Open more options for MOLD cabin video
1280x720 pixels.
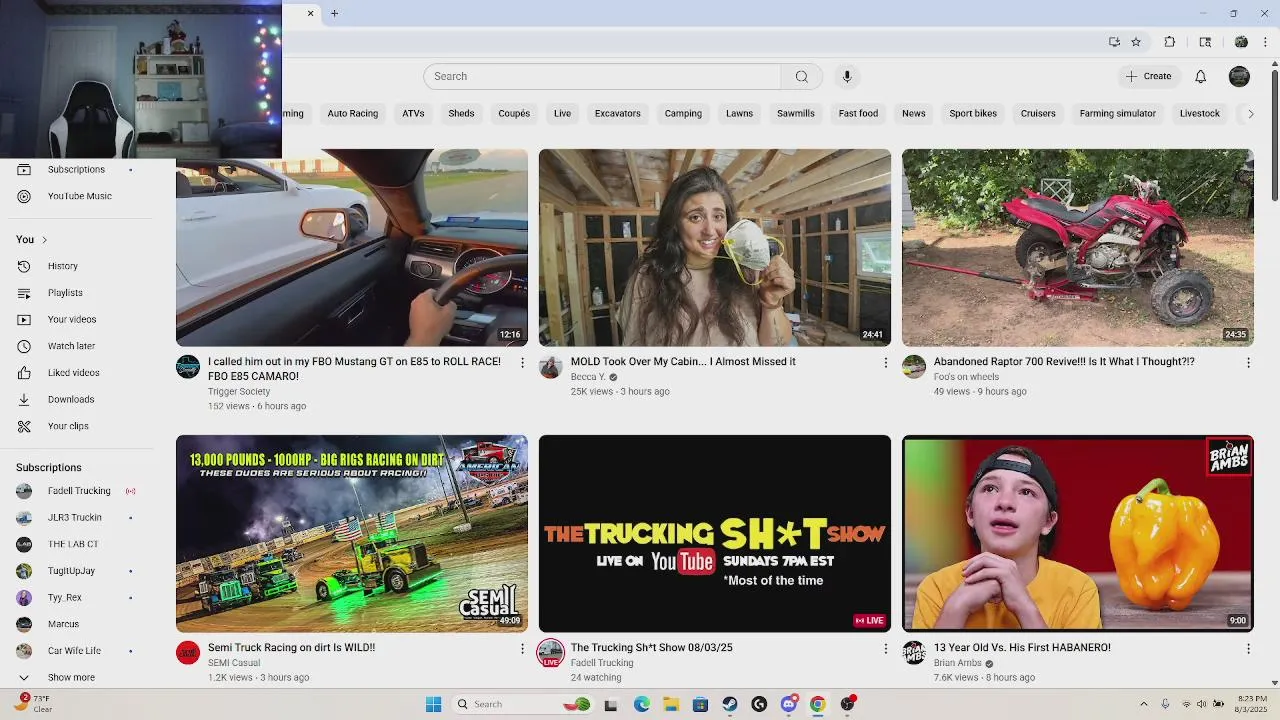(885, 362)
